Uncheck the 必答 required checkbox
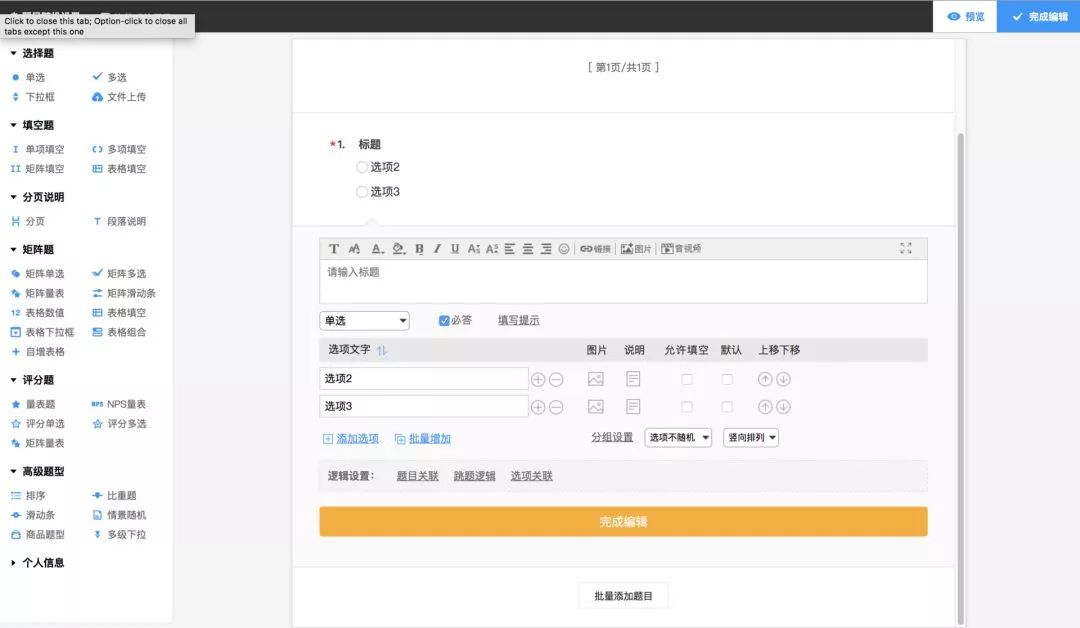Image resolution: width=1080 pixels, height=628 pixels. coord(443,320)
